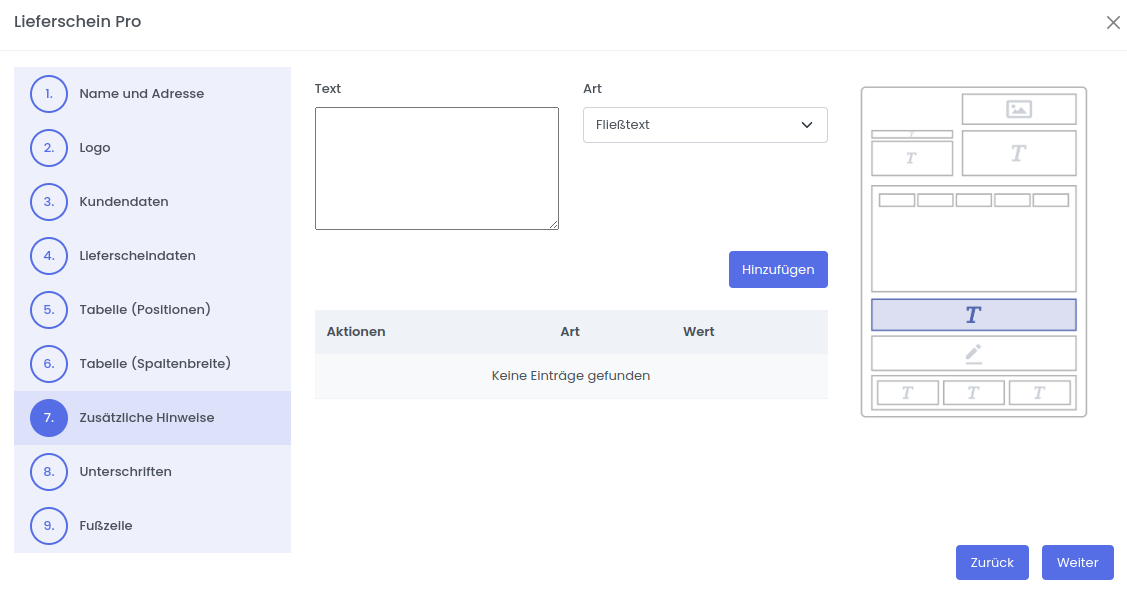Select the highlighted text block in the layout preview
1127x597 pixels.
coord(973,315)
